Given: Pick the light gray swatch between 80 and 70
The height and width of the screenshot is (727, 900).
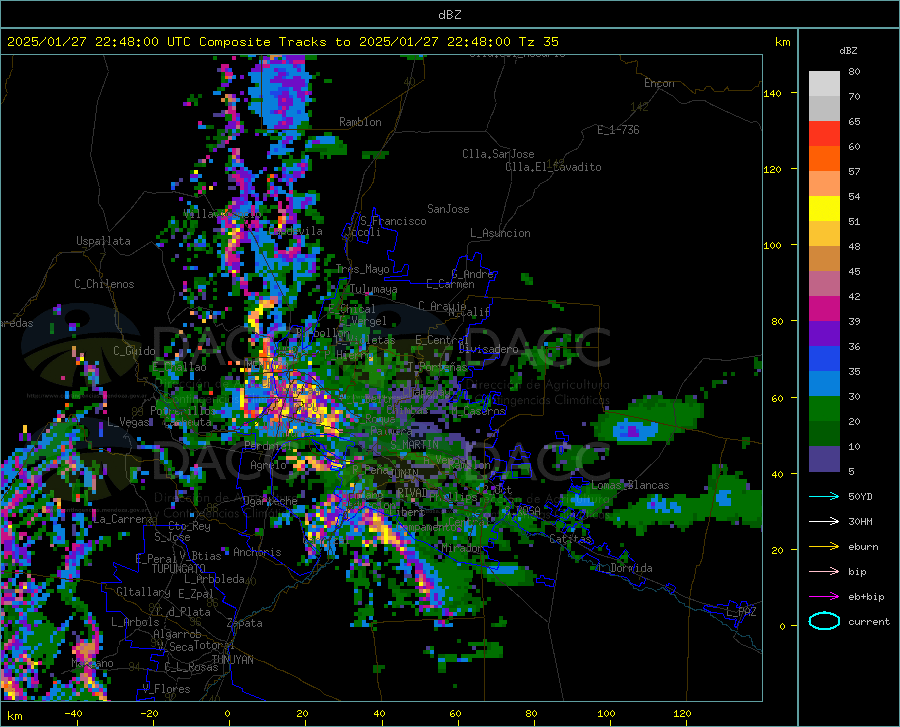Looking at the screenshot, I should point(824,84).
